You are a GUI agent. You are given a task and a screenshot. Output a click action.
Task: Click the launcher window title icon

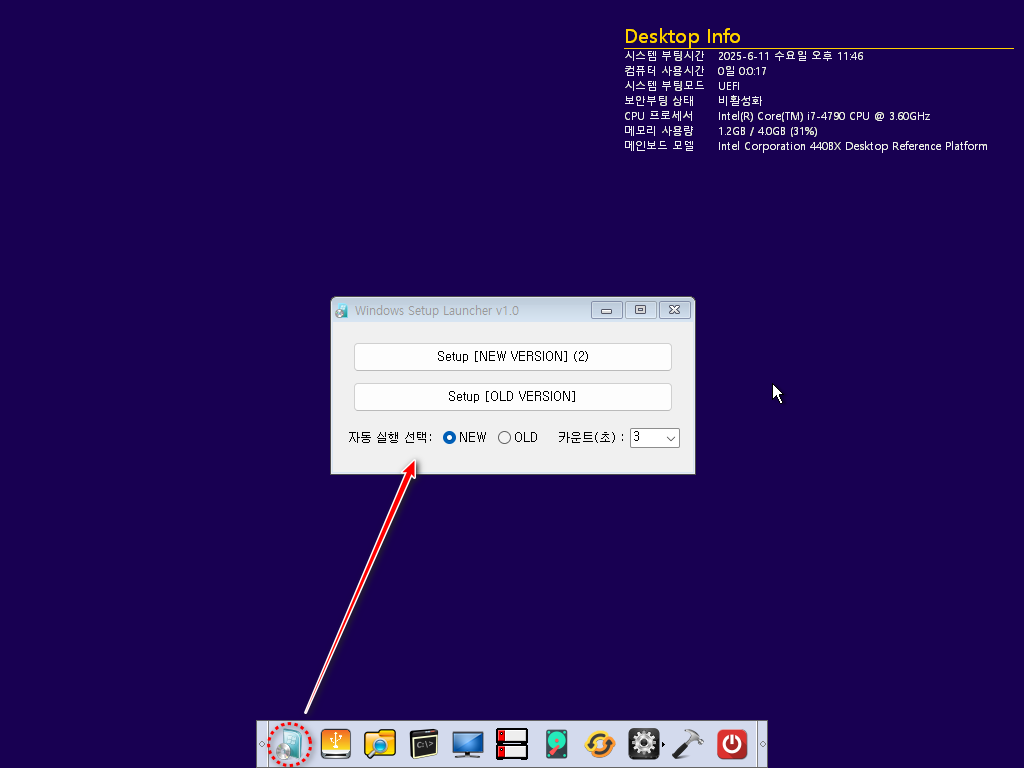click(x=342, y=311)
